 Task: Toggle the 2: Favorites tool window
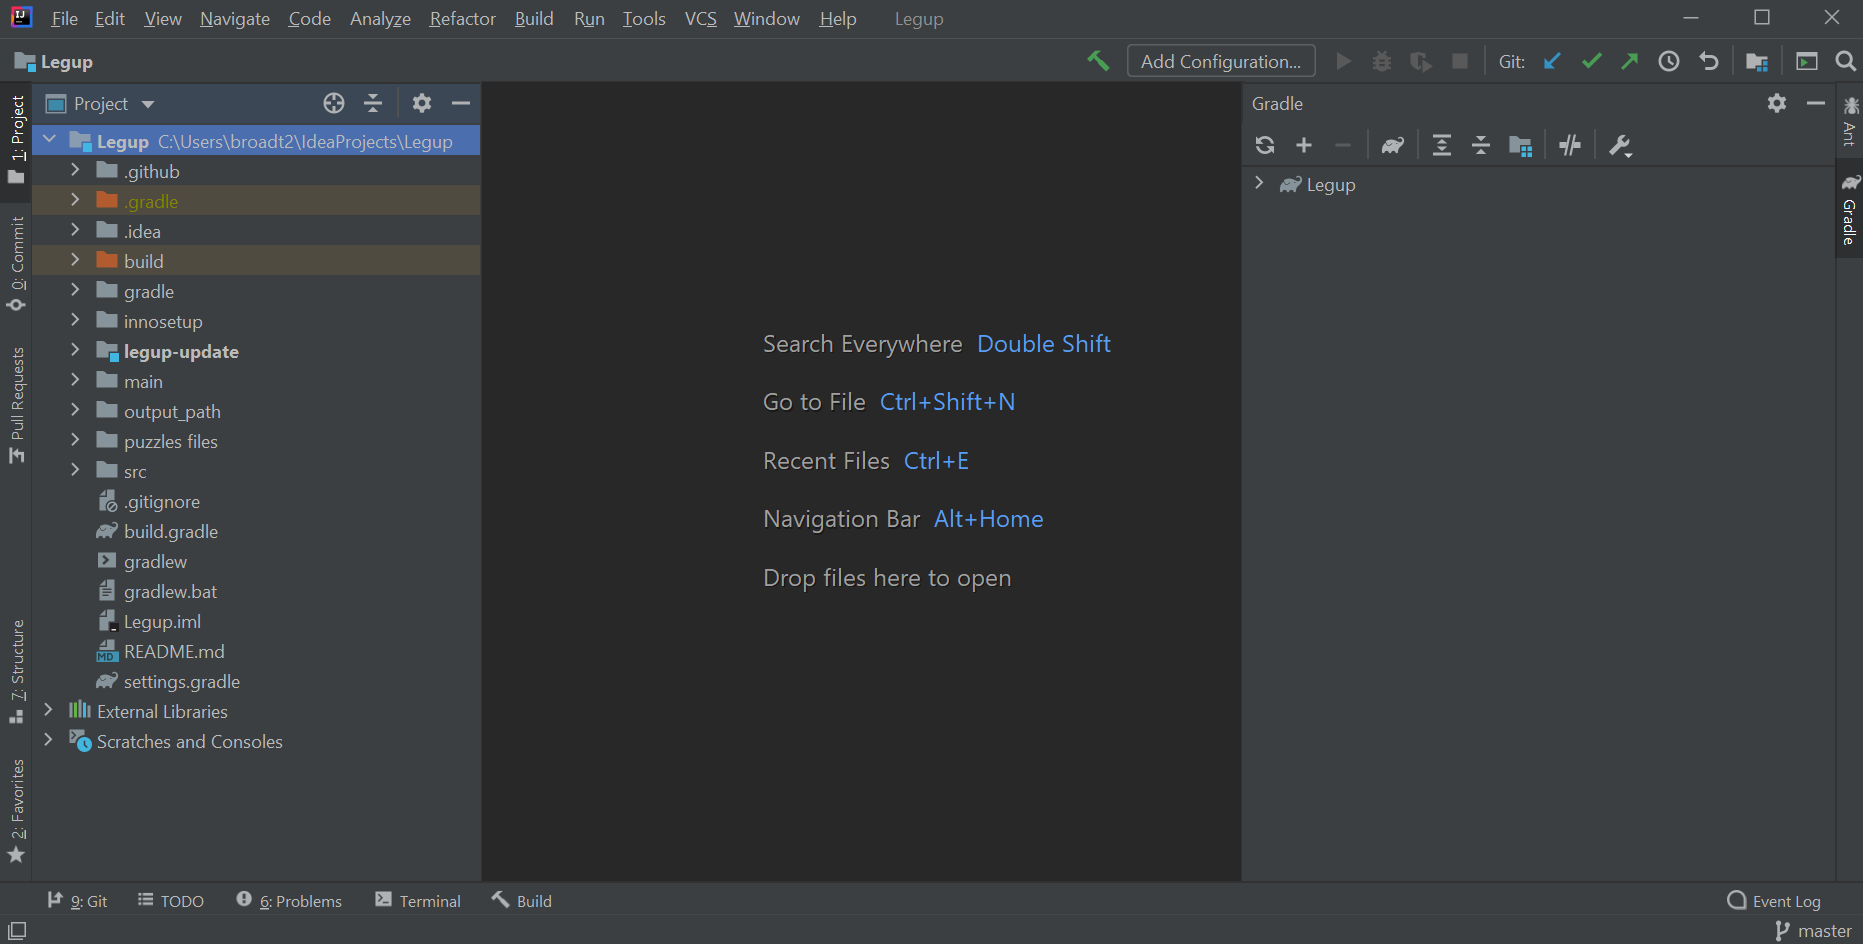[x=17, y=810]
